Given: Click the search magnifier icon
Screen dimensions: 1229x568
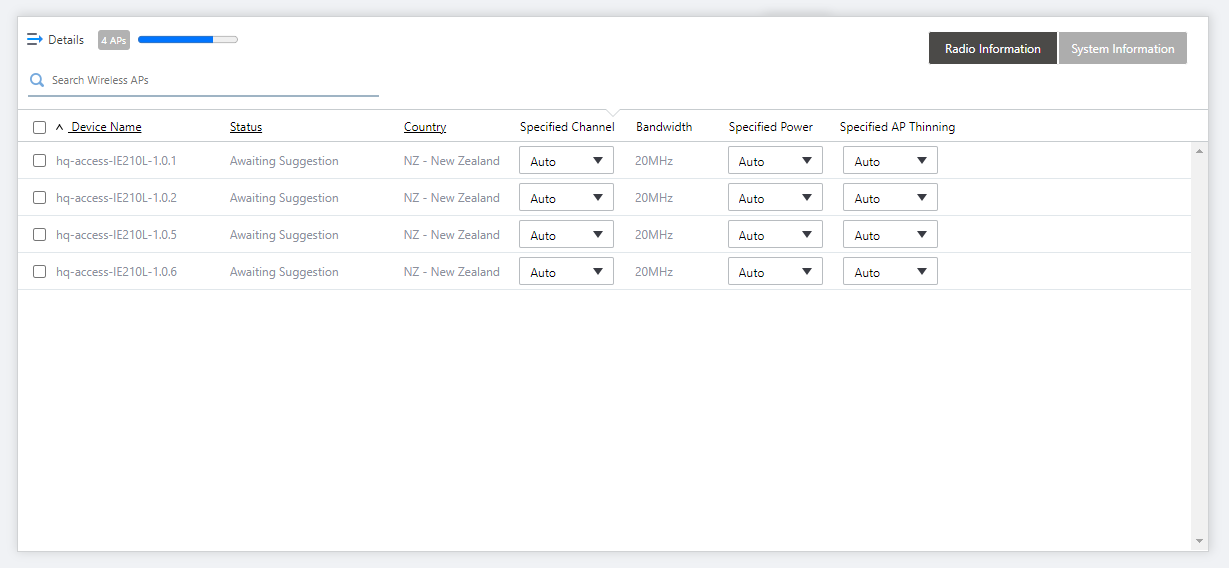Looking at the screenshot, I should click(x=37, y=80).
